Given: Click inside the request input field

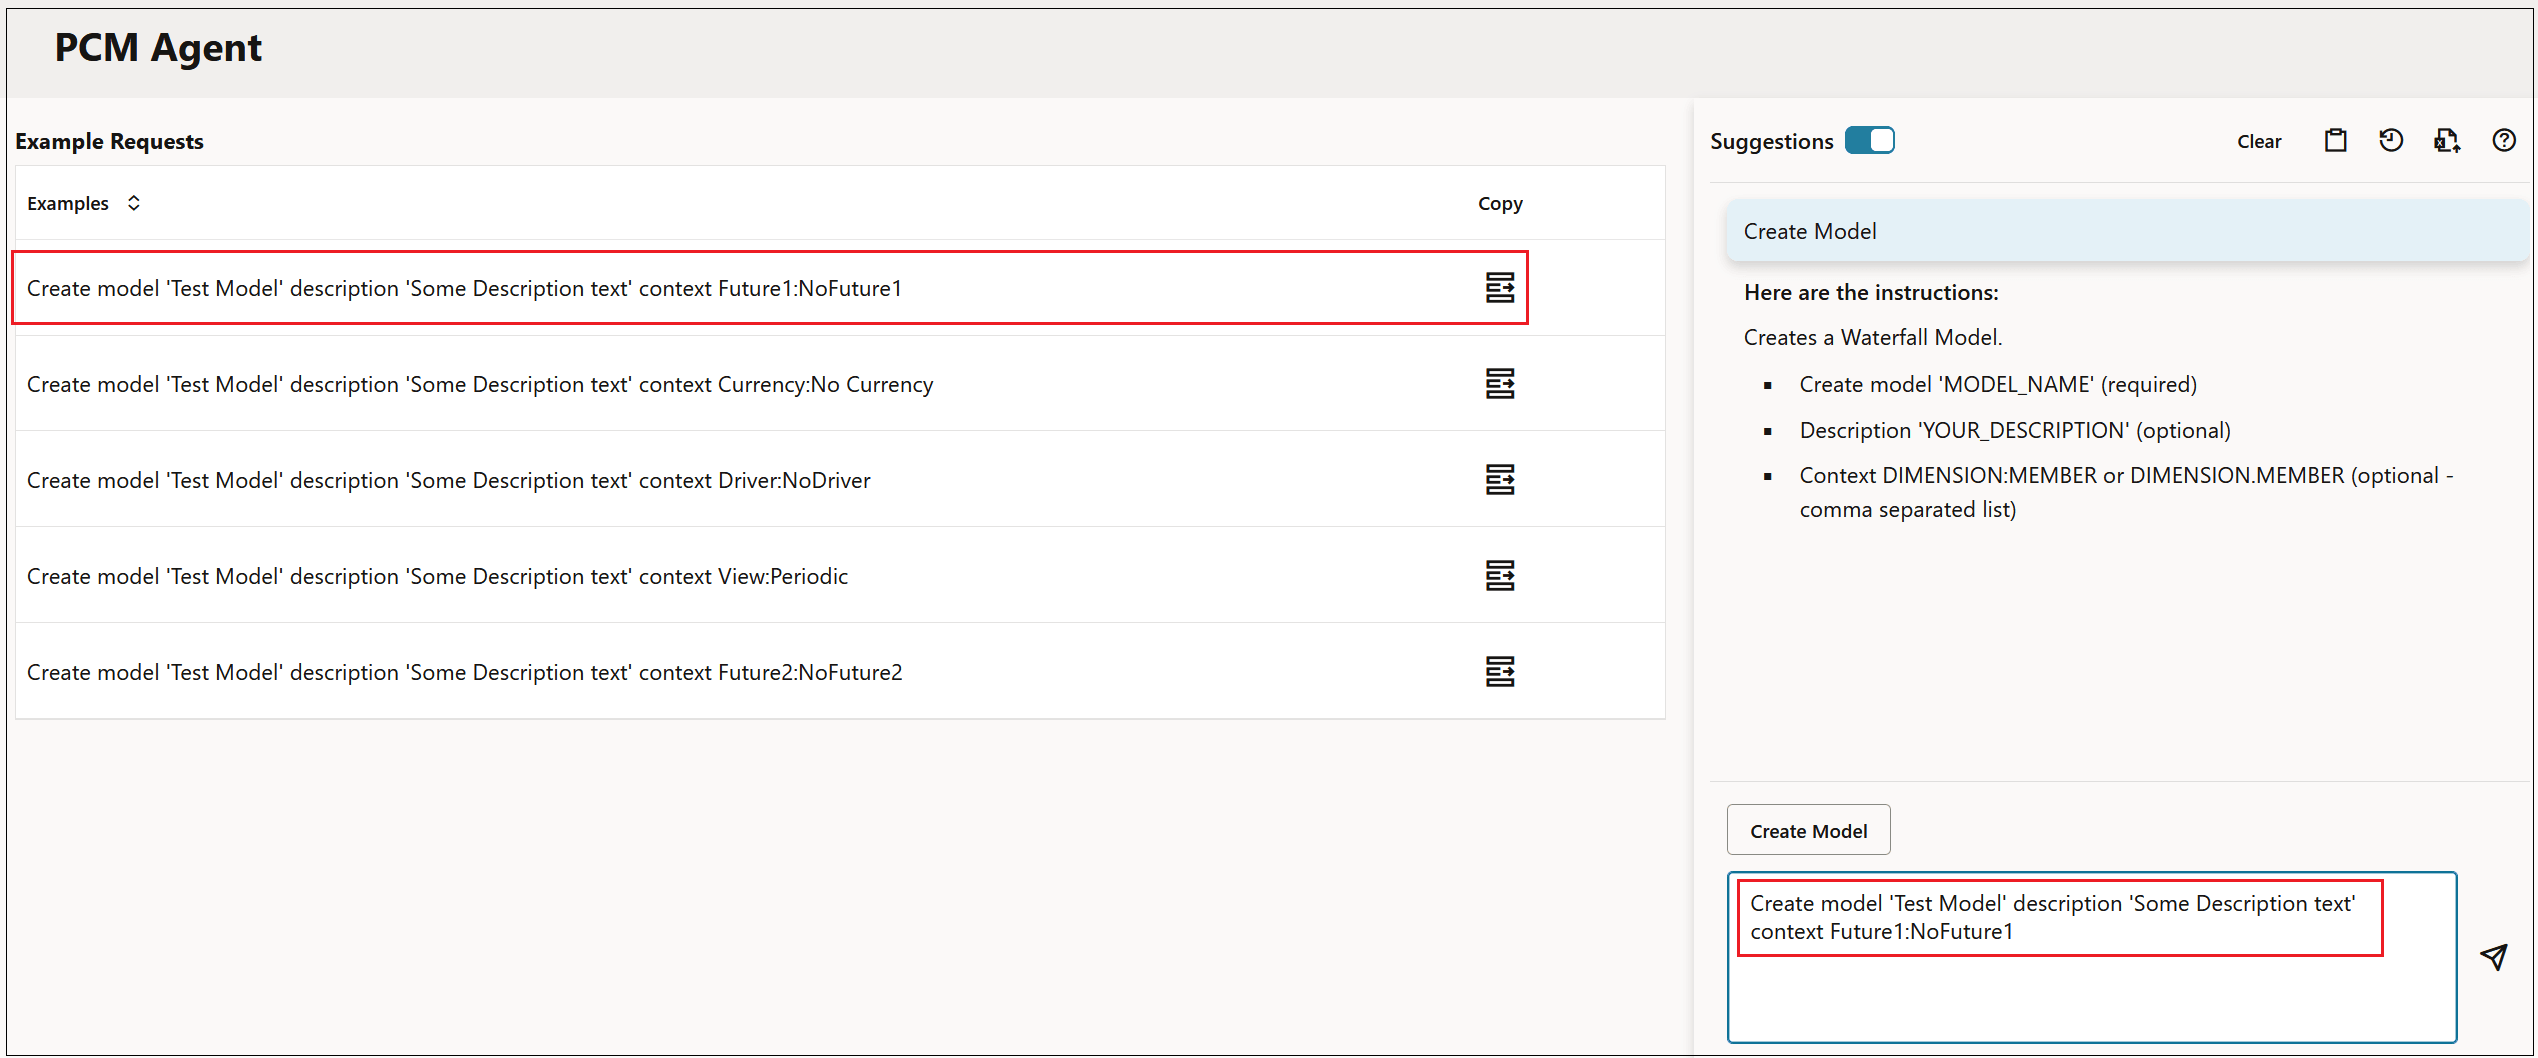Looking at the screenshot, I should point(2090,990).
